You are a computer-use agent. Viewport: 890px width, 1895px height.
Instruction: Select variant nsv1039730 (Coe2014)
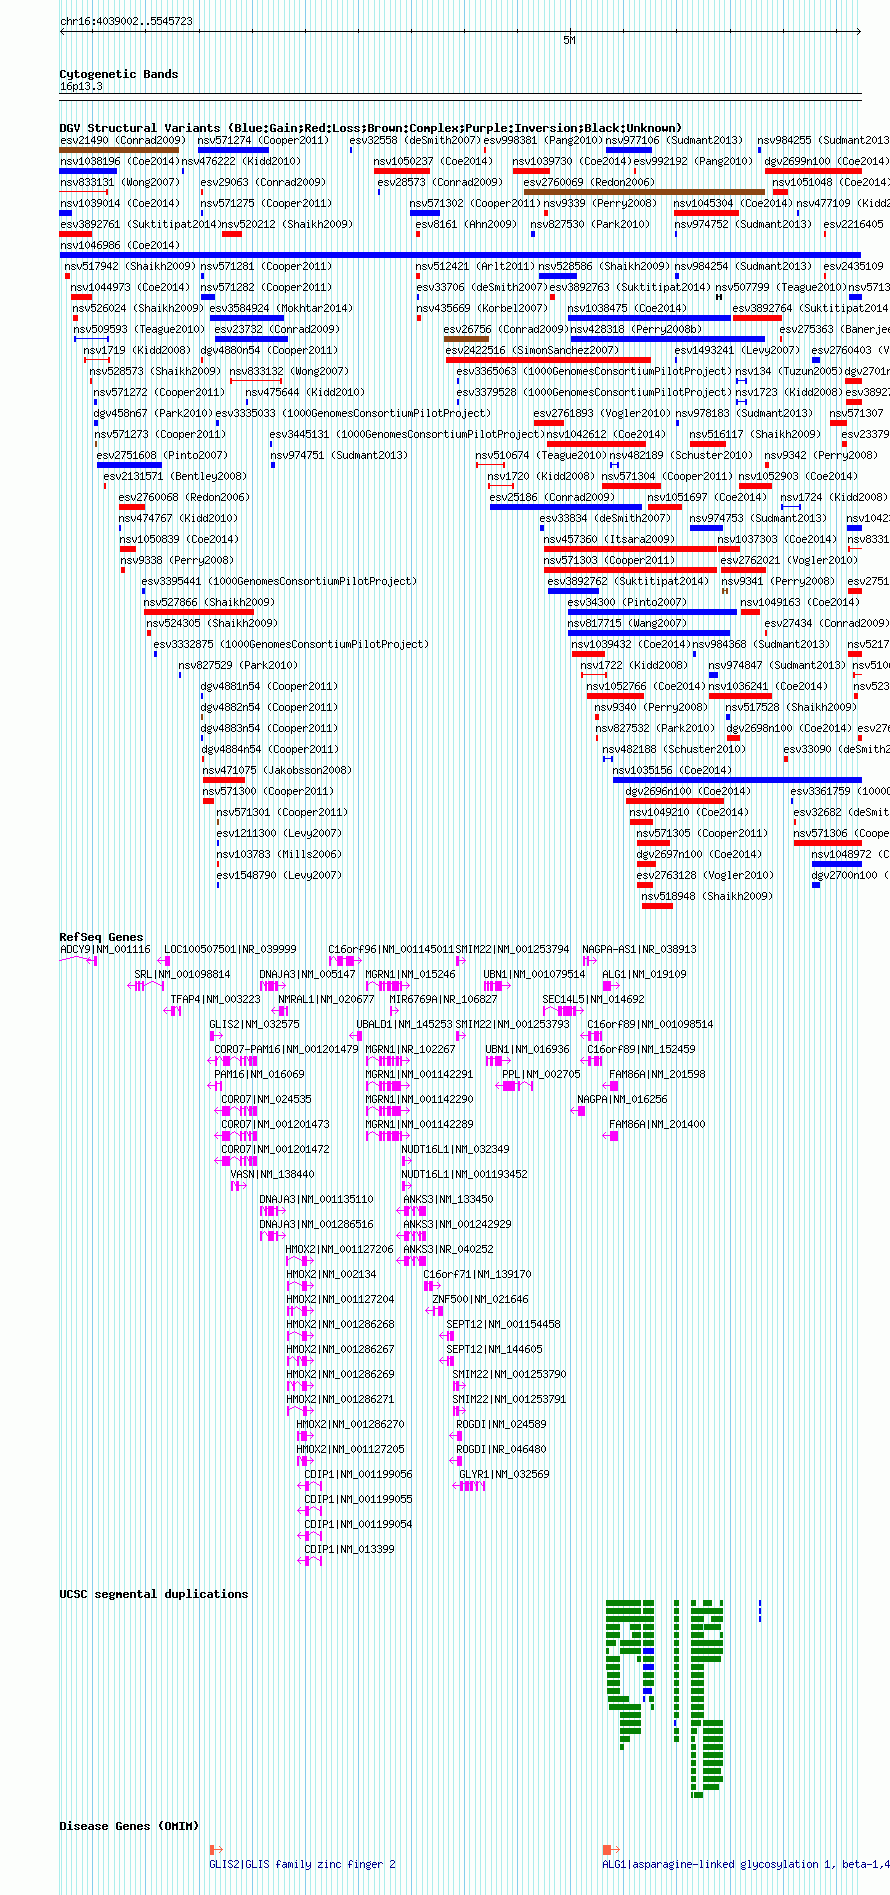(572, 161)
